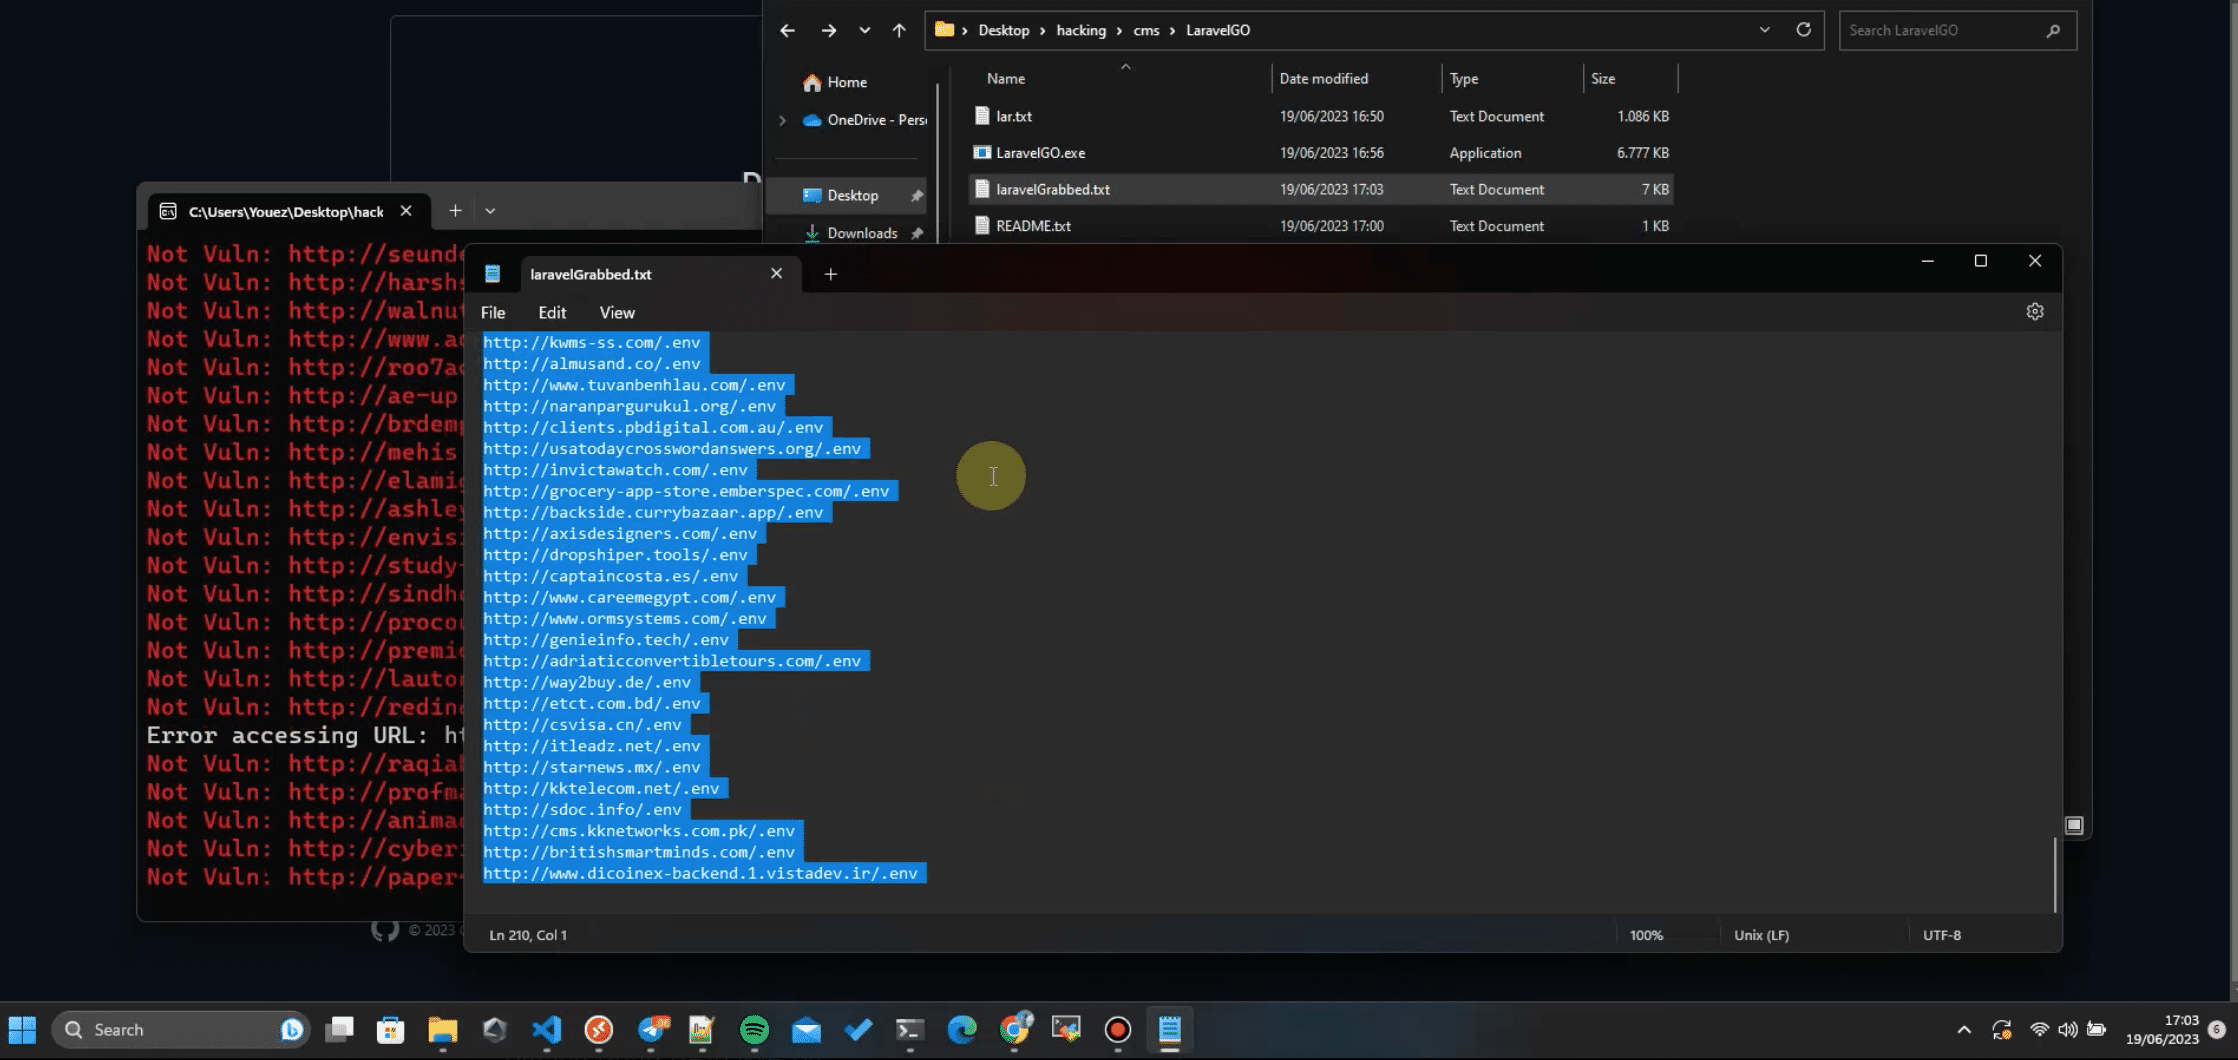
Task: Open terminal new tab profile dropdown
Action: click(490, 211)
